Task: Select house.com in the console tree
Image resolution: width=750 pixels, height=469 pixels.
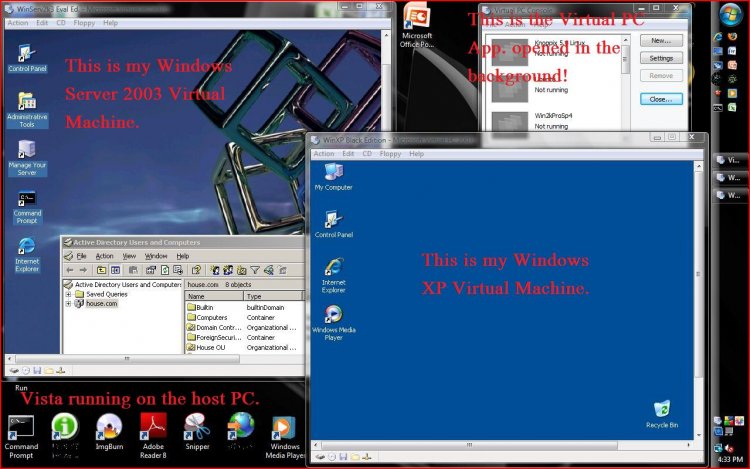Action: click(101, 304)
